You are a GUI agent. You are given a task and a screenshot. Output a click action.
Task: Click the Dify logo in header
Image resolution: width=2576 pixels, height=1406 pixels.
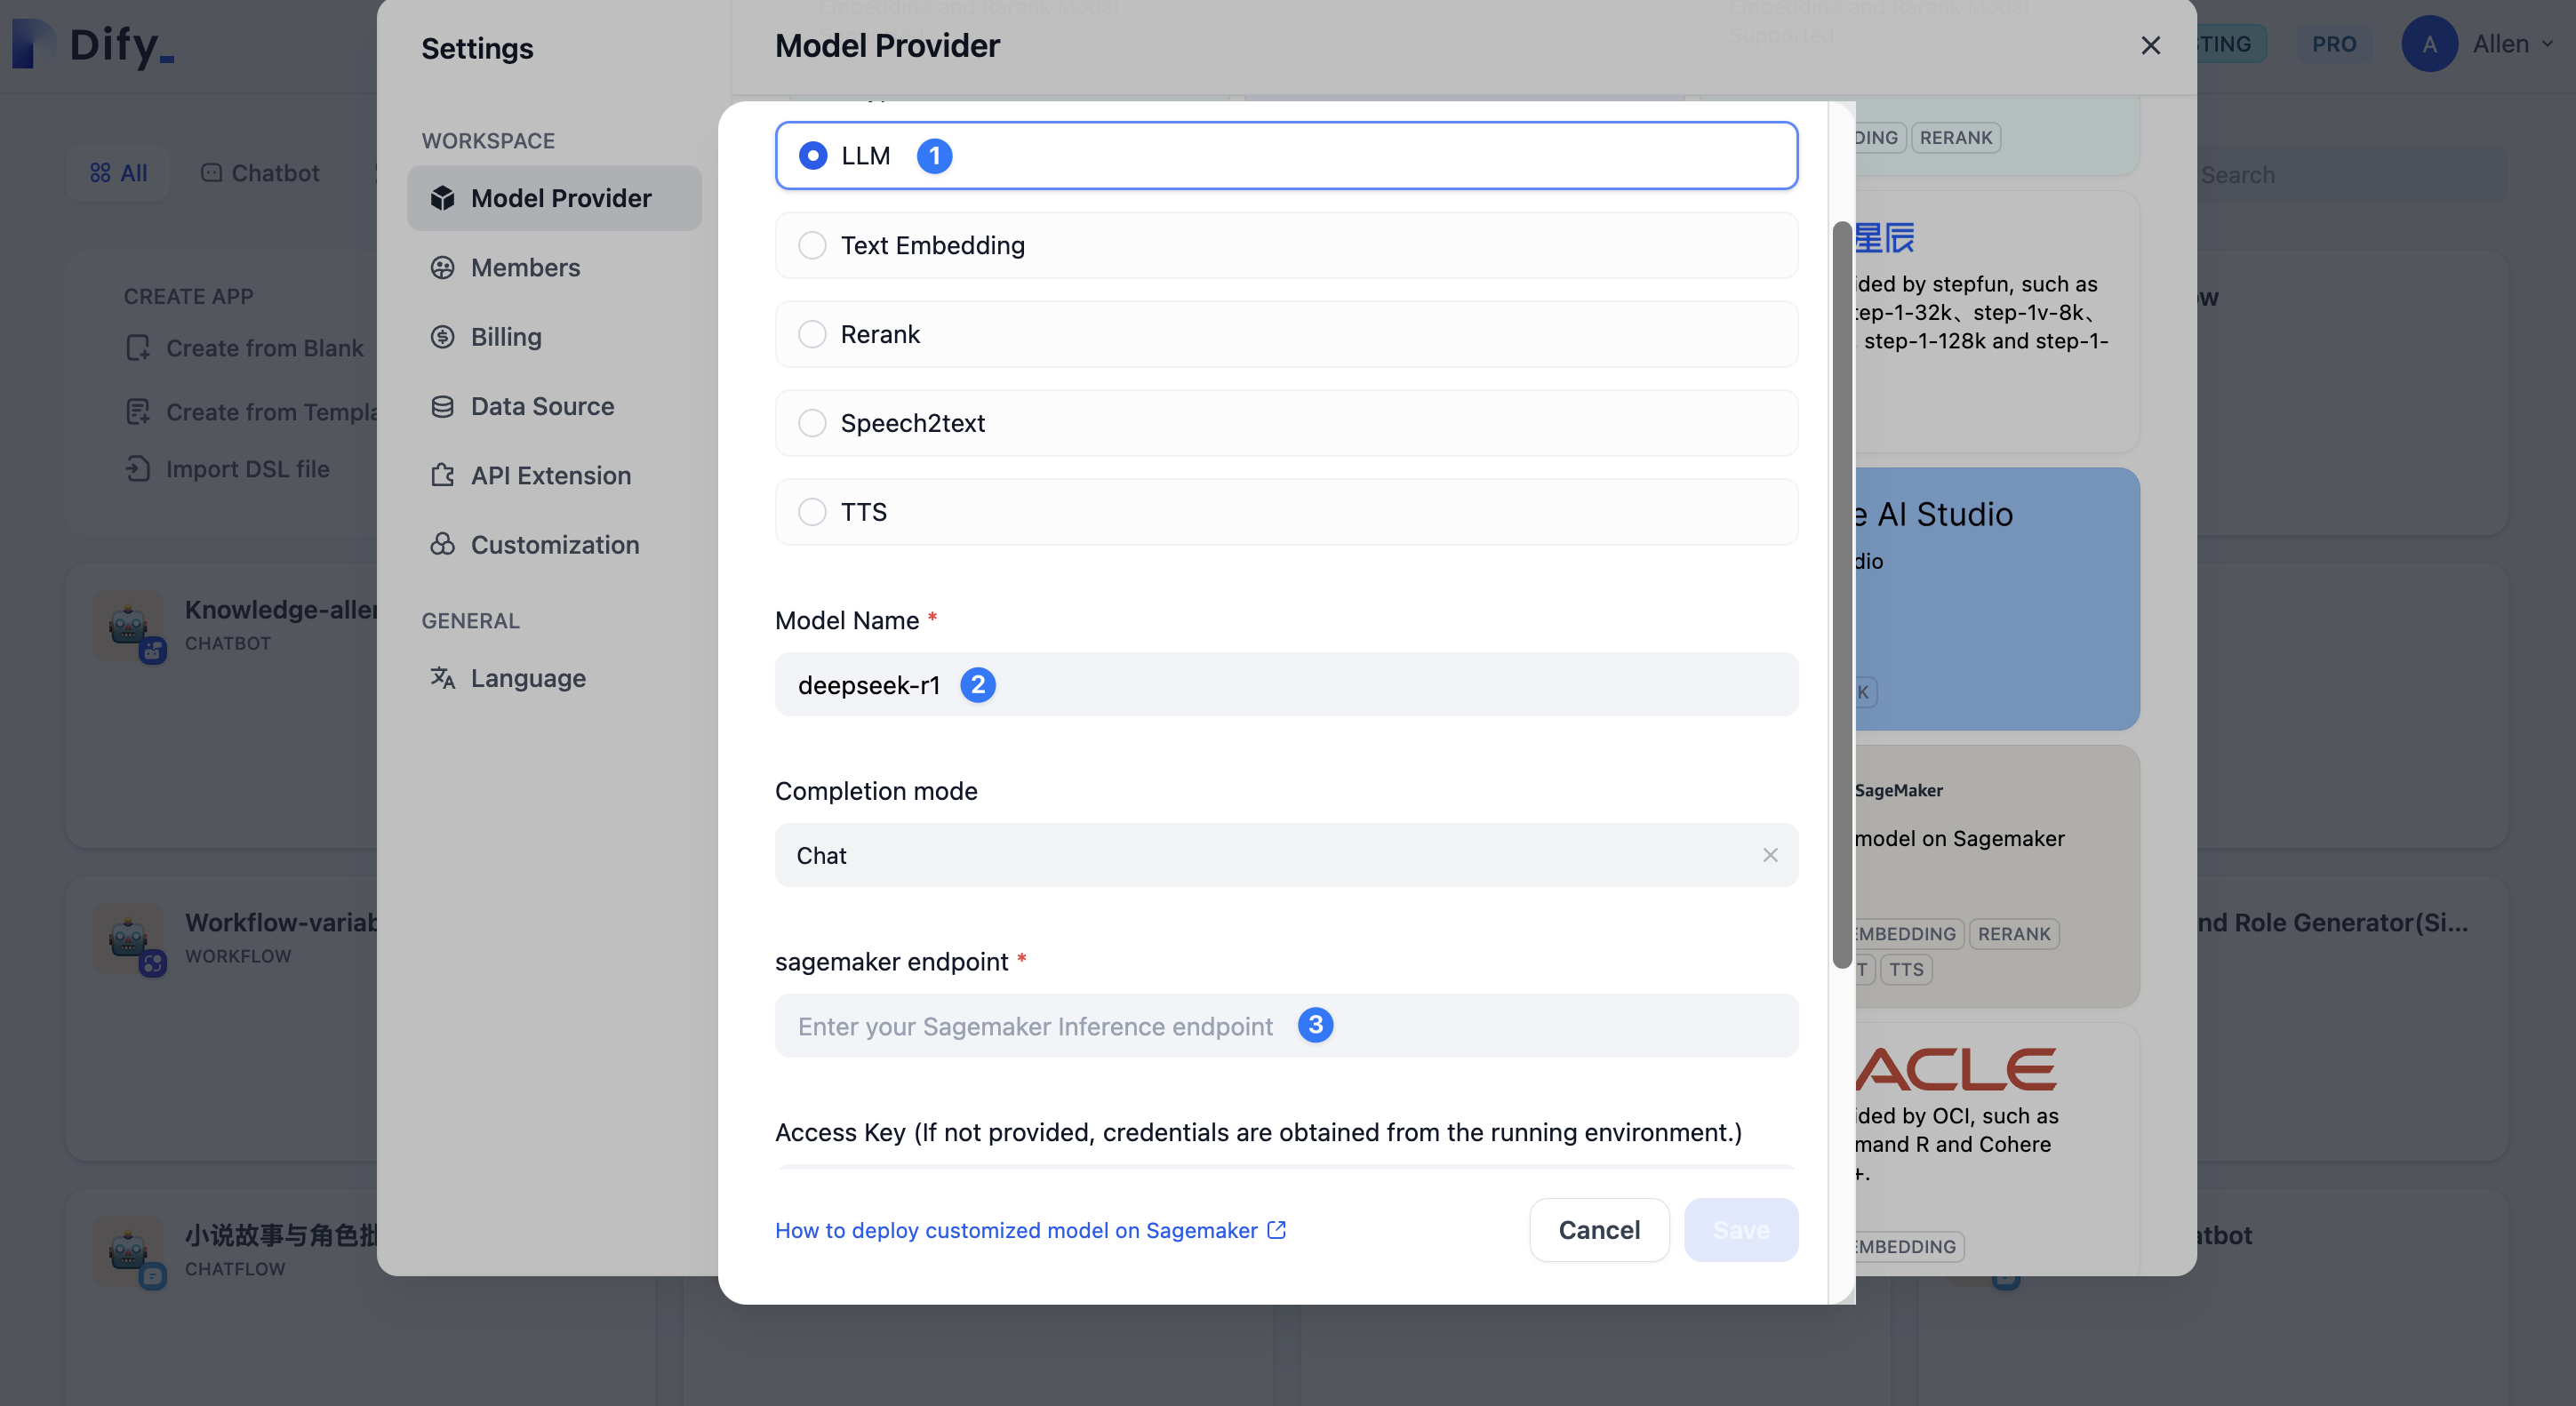tap(93, 44)
